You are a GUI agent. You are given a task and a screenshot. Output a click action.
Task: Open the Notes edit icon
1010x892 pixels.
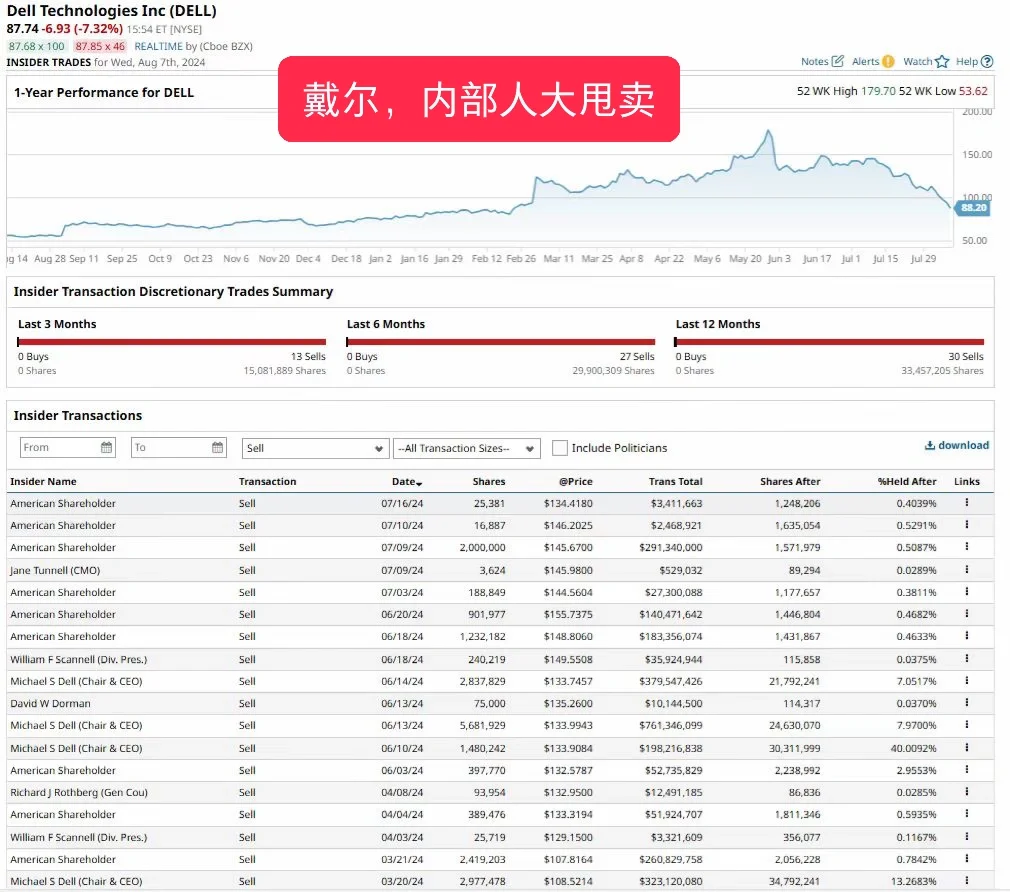837,61
